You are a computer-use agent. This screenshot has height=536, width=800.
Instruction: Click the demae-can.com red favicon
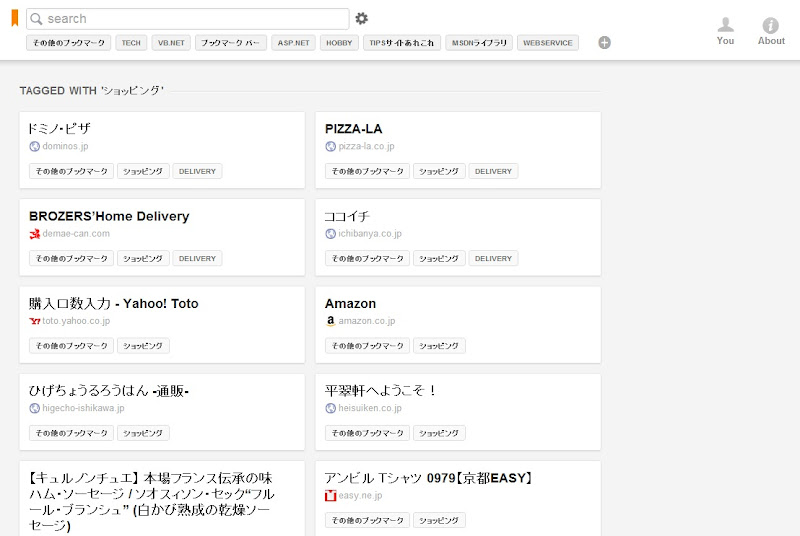34,234
